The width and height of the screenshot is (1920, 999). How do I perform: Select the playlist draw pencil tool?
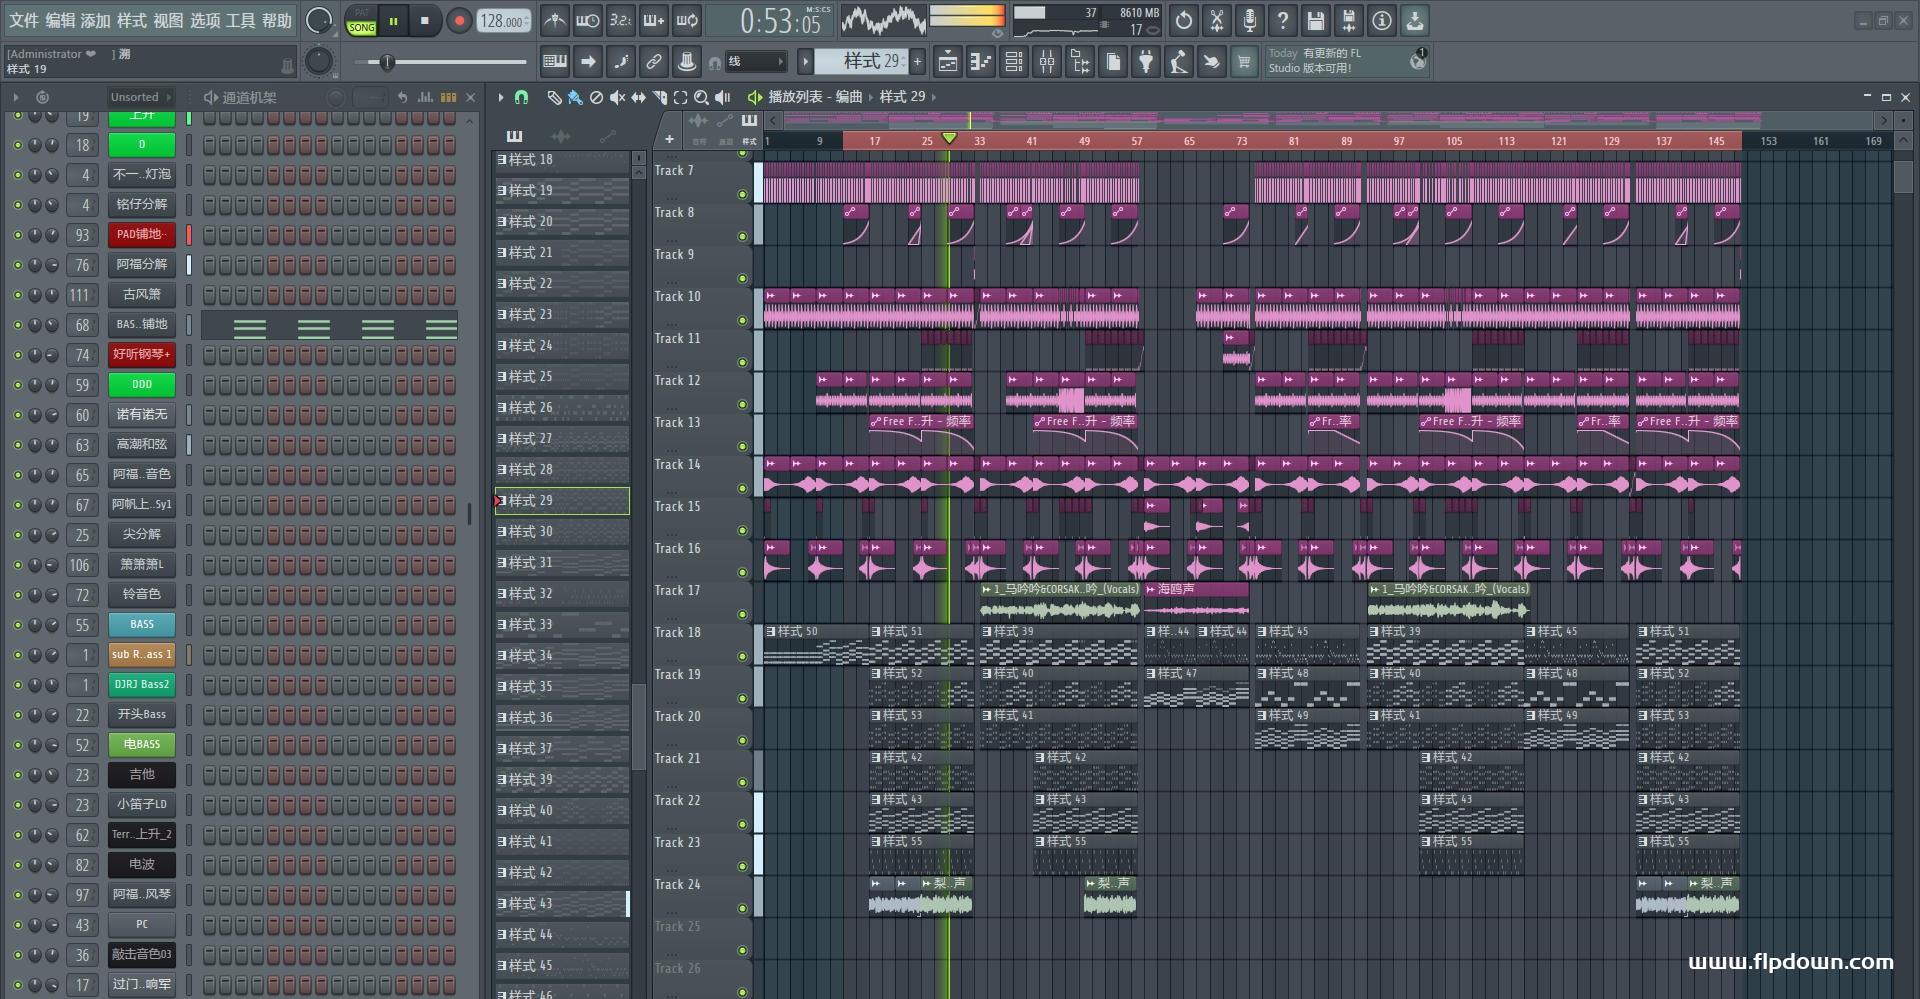tap(554, 97)
